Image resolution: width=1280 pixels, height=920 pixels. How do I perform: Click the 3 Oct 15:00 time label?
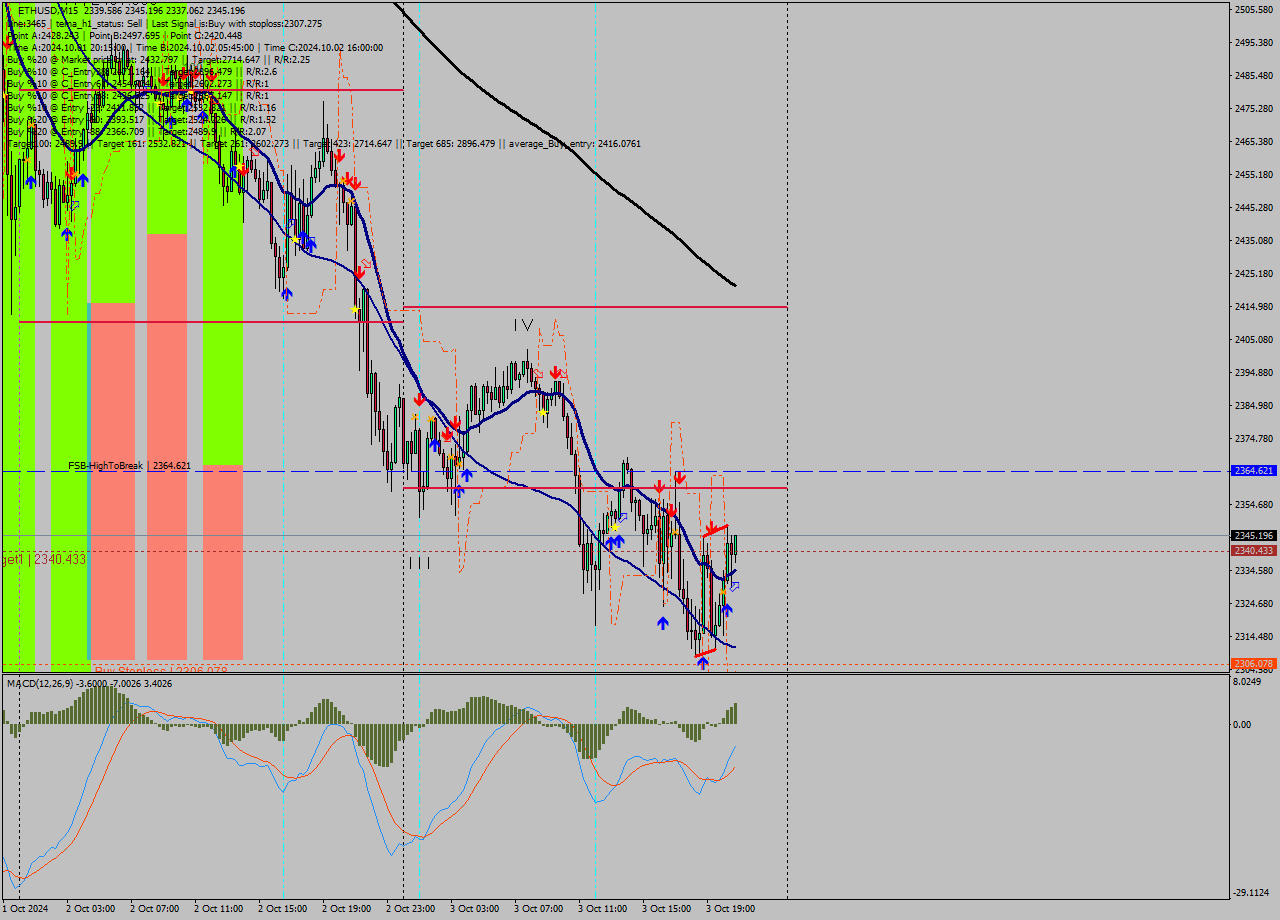(x=667, y=909)
